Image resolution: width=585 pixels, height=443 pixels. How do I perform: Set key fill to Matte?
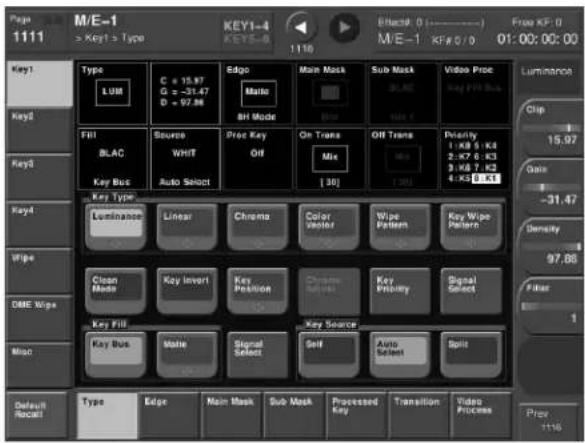[187, 355]
